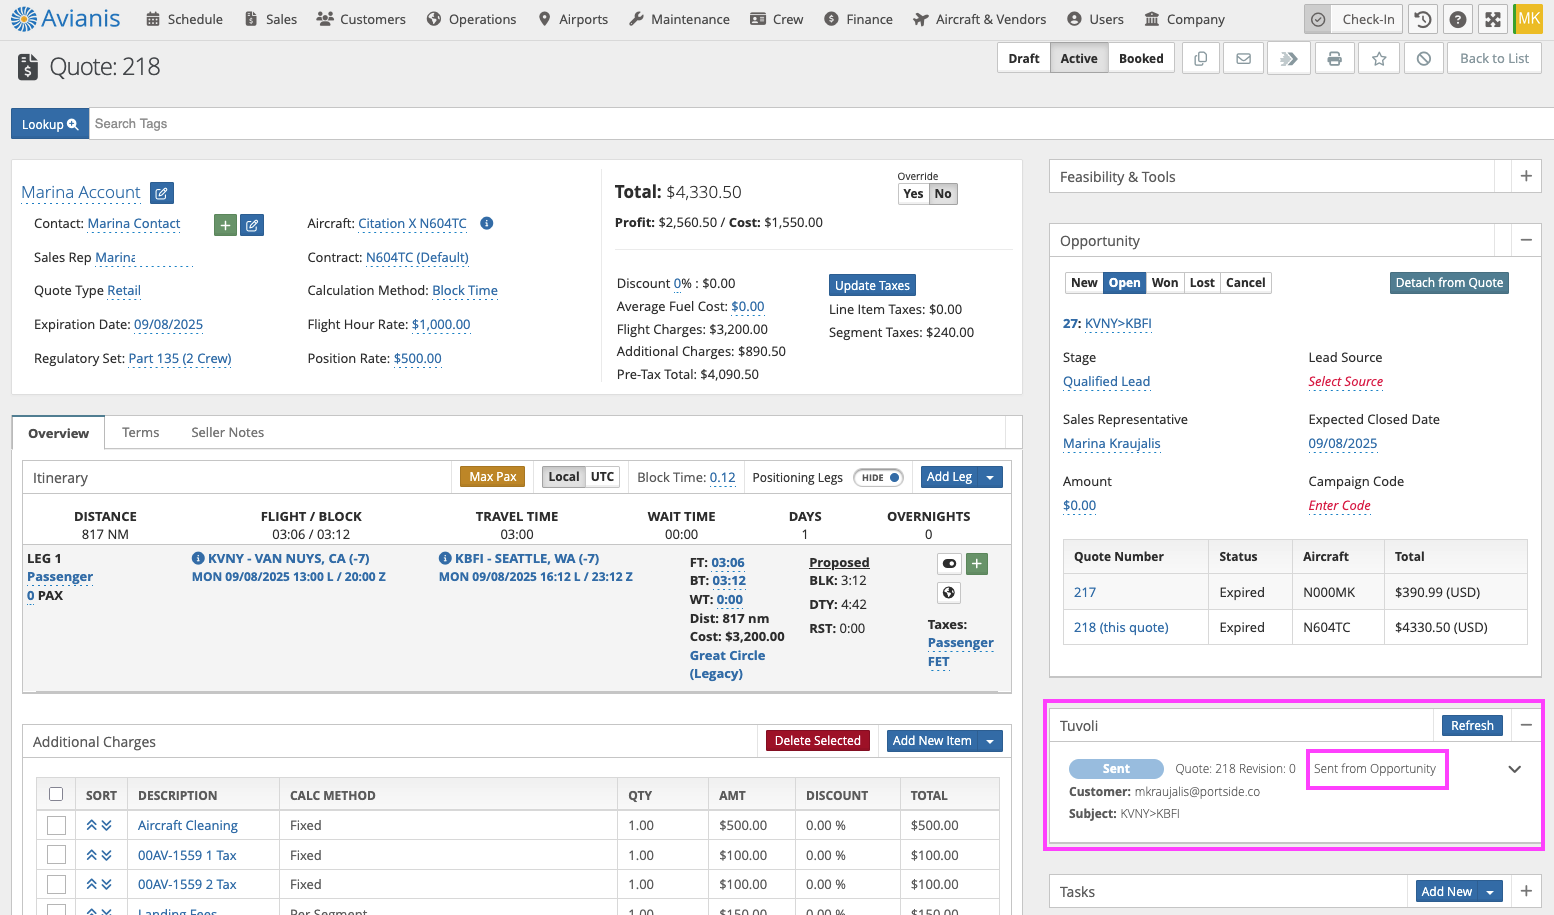Add leg using green plus in Leg 1
Image resolution: width=1554 pixels, height=915 pixels.
point(977,564)
